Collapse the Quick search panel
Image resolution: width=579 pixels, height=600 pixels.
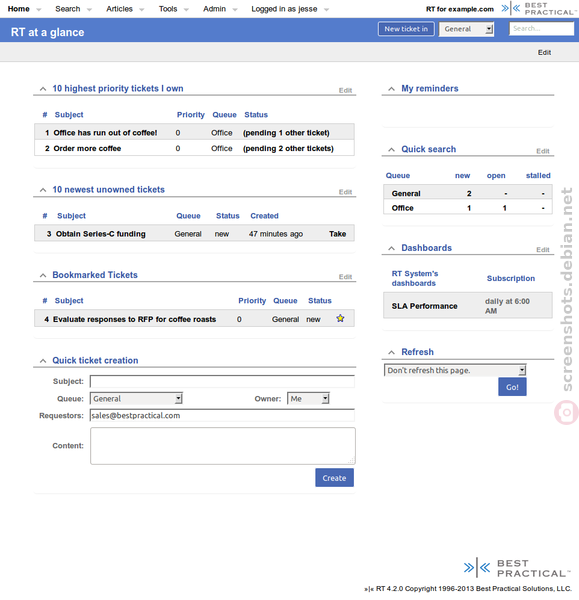[x=391, y=149]
